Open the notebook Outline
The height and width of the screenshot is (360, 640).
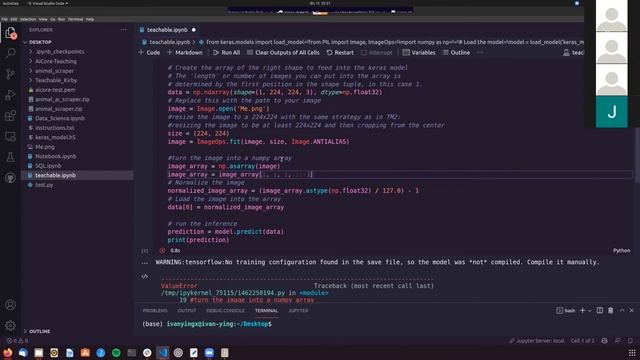point(456,53)
